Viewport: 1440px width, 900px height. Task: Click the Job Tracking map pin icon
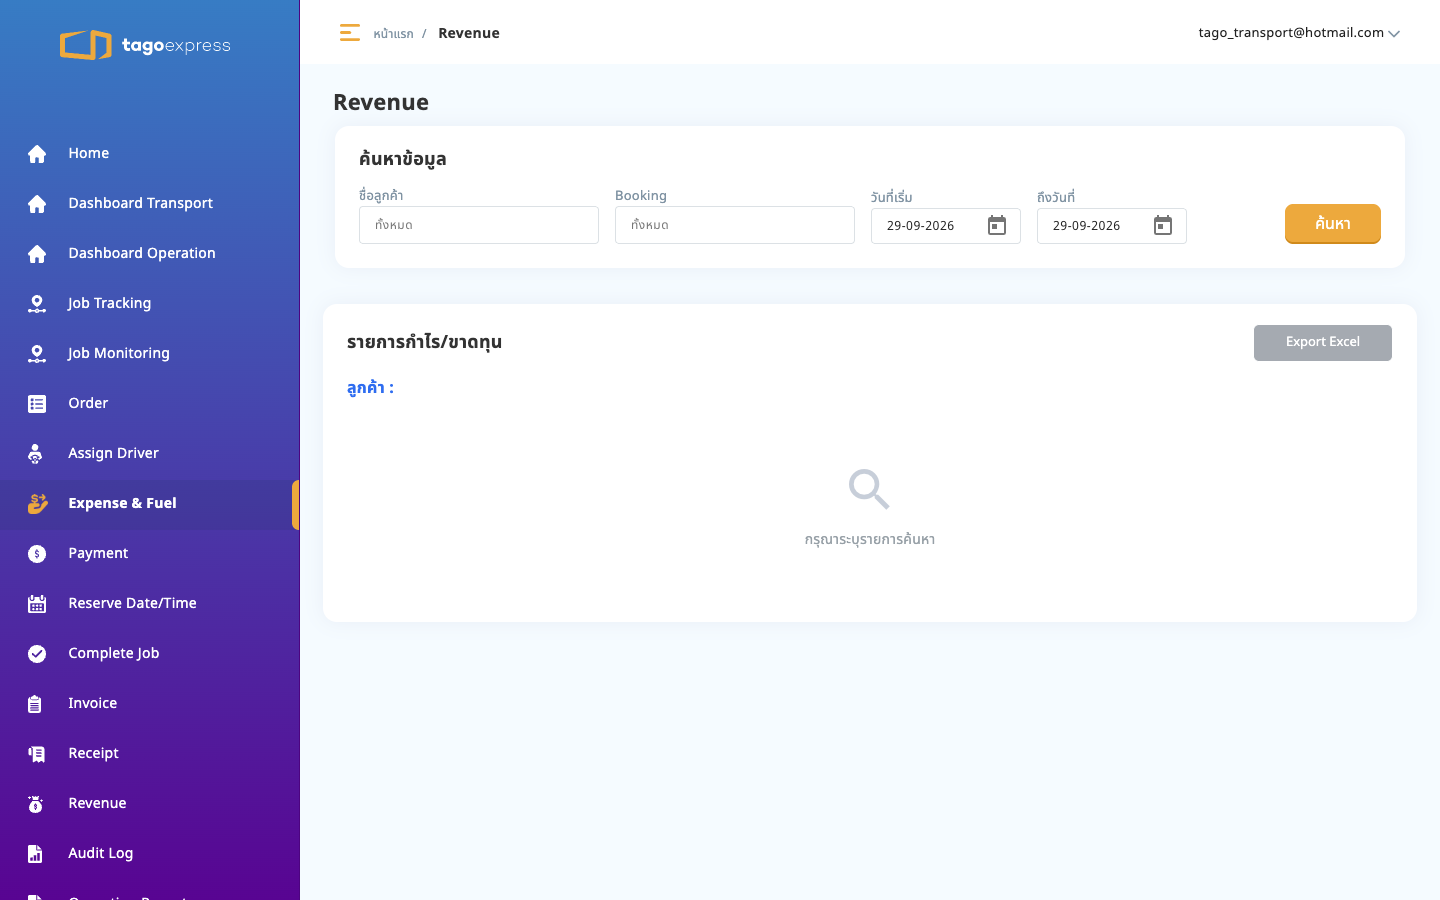[37, 304]
